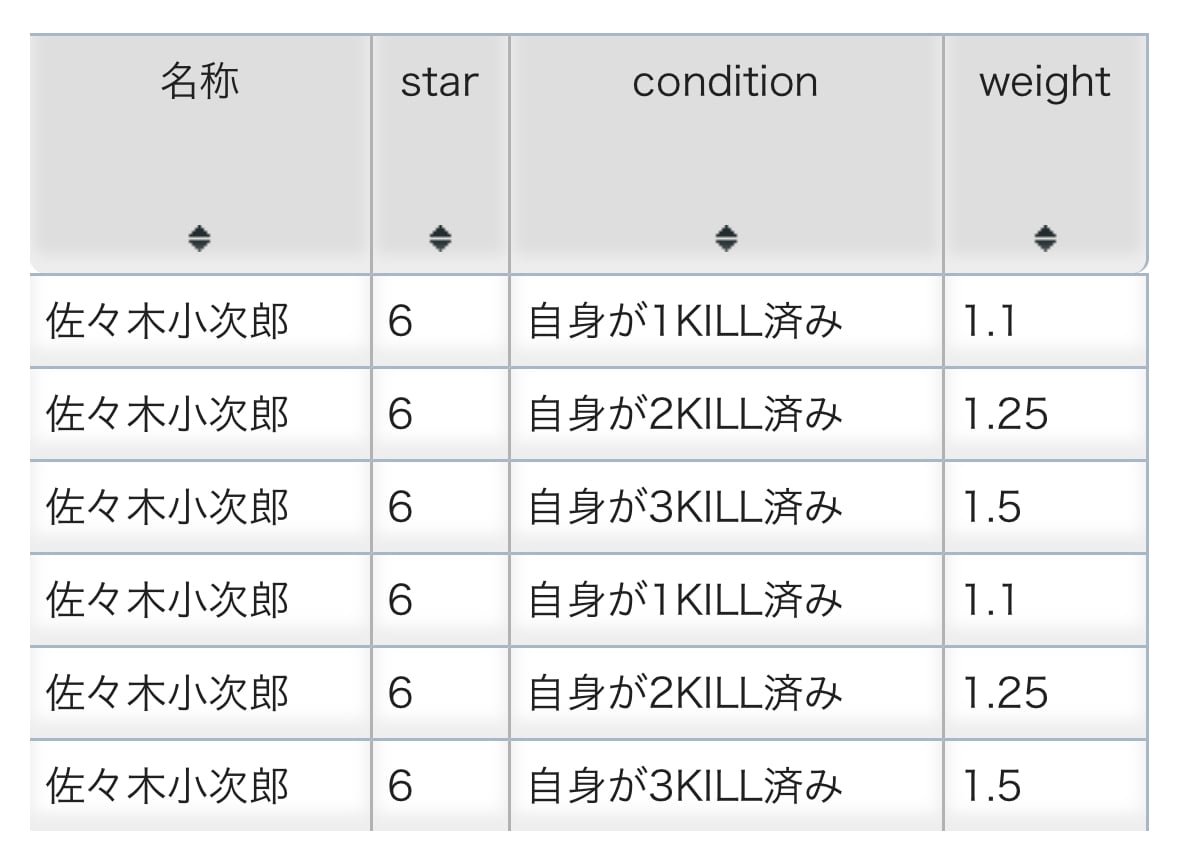Screen dimensions: 1179x865
Task: Click first row's 自身が1KILL済み condition cell
Action: [x=685, y=322]
